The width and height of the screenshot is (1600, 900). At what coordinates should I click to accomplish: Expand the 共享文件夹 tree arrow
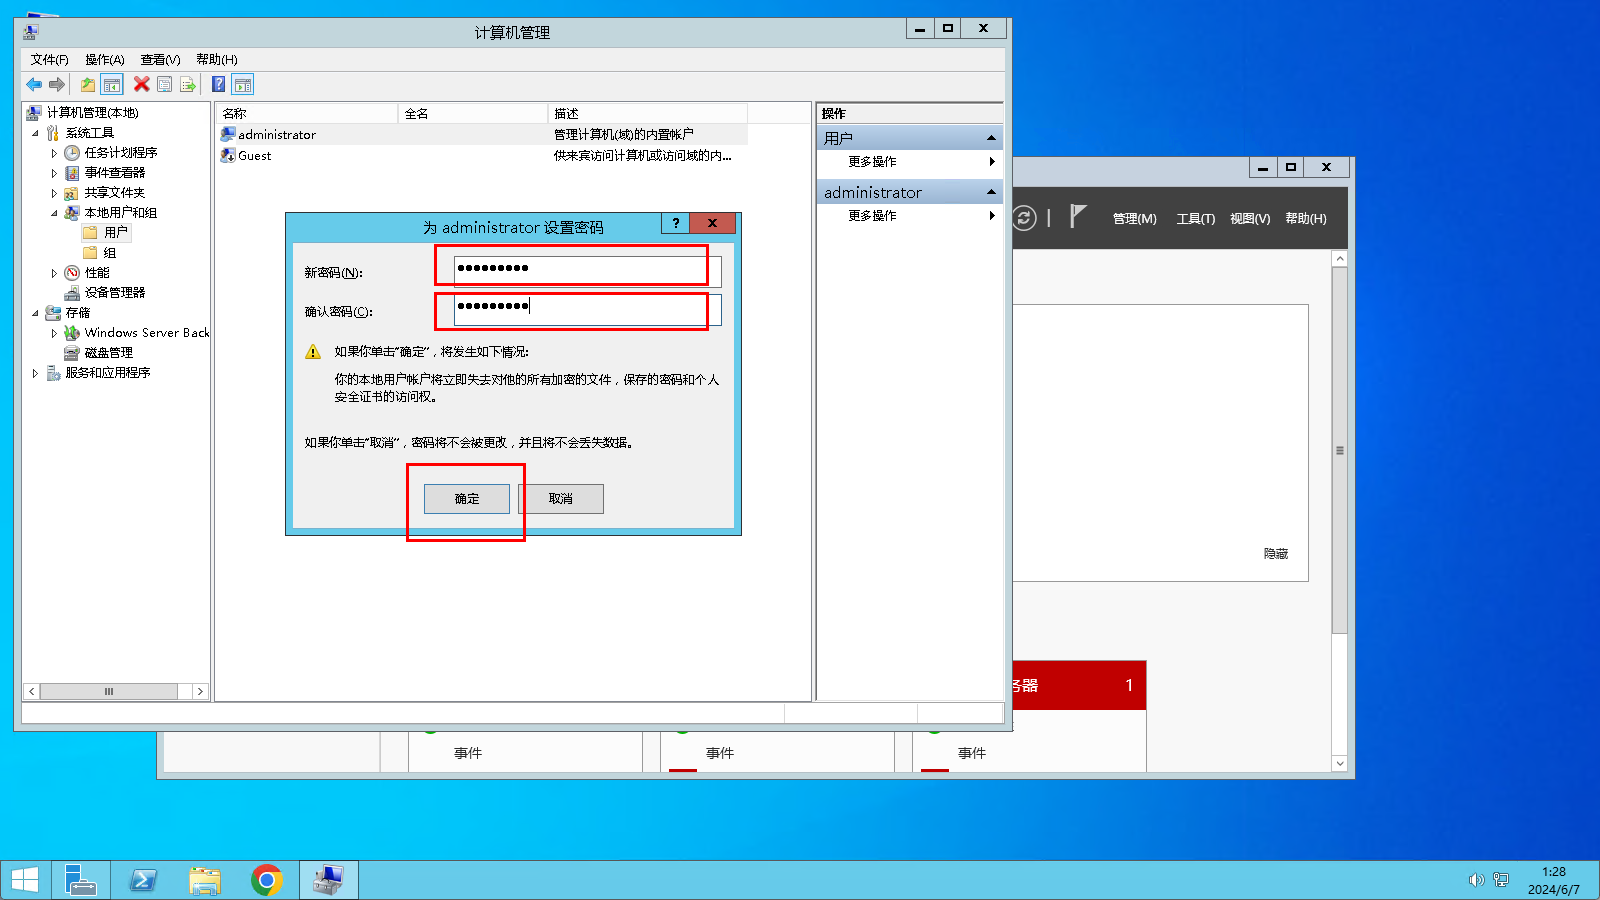click(x=54, y=193)
